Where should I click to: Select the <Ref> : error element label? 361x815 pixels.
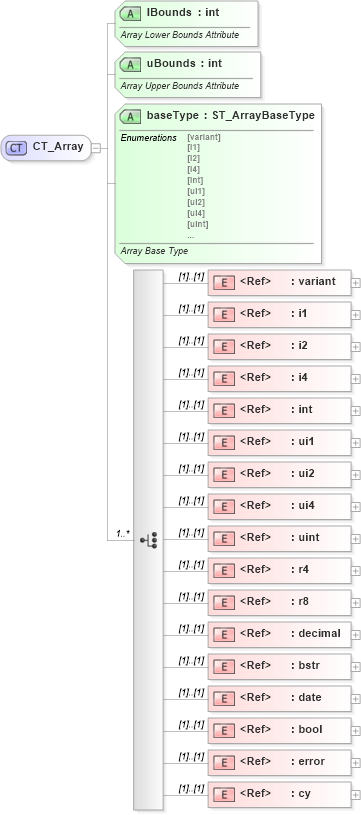(283, 761)
